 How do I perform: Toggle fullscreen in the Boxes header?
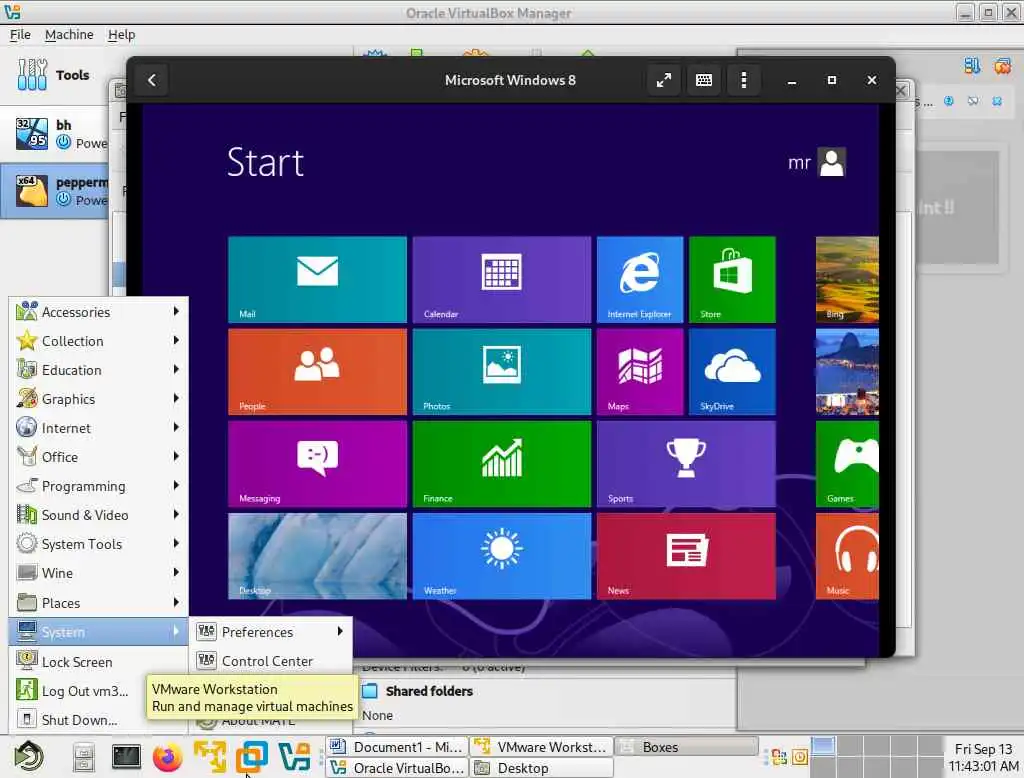tap(664, 80)
